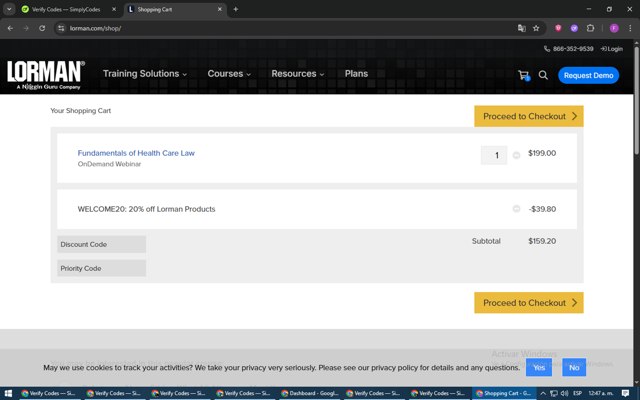The height and width of the screenshot is (400, 640).
Task: Open the red shield extension icon
Action: pyautogui.click(x=558, y=28)
